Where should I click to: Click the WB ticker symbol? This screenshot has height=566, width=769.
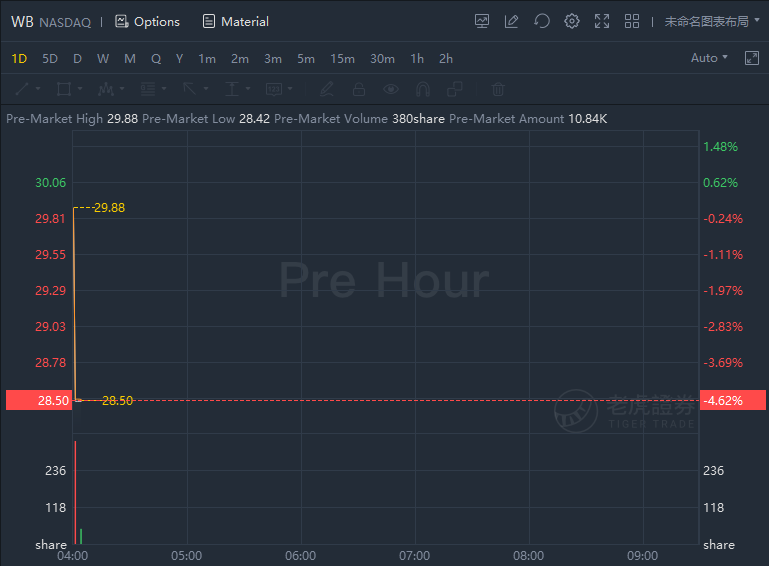coord(22,22)
